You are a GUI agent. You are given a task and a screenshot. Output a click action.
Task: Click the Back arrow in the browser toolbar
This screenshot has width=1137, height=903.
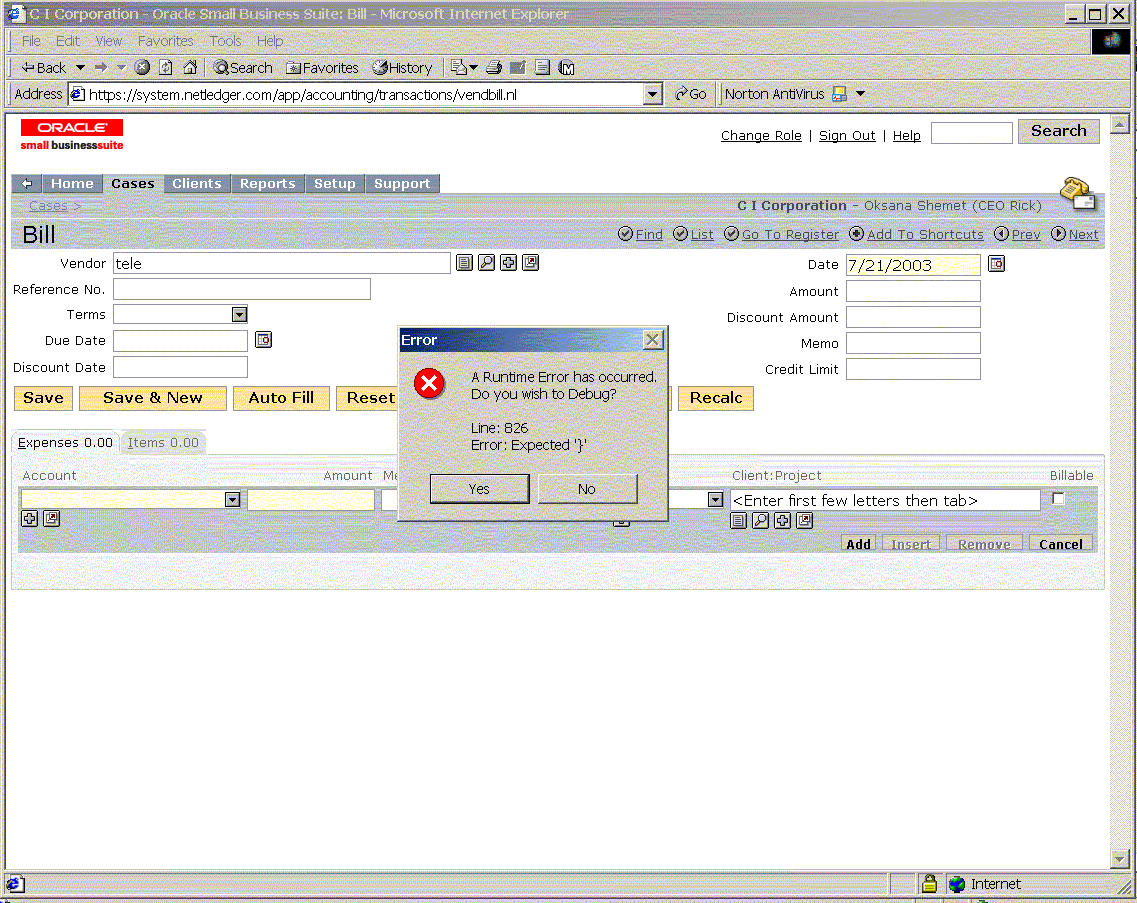[44, 67]
